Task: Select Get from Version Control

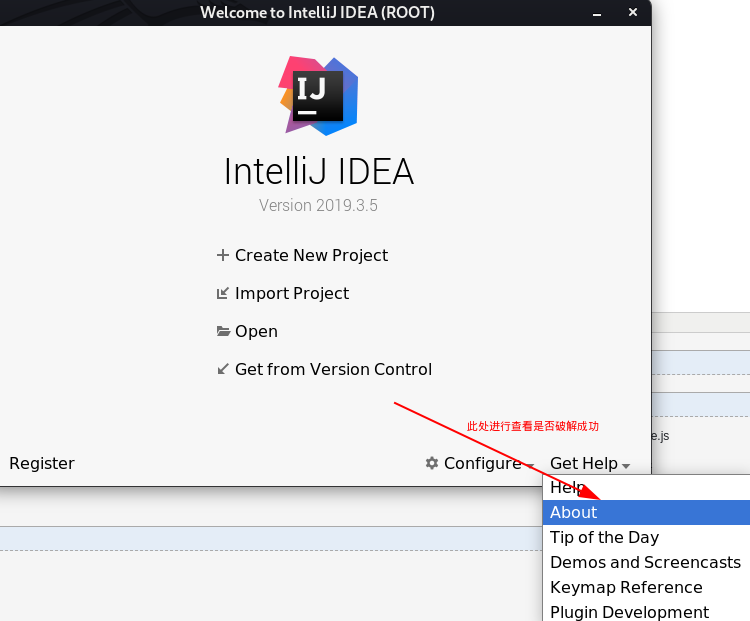Action: tap(333, 369)
